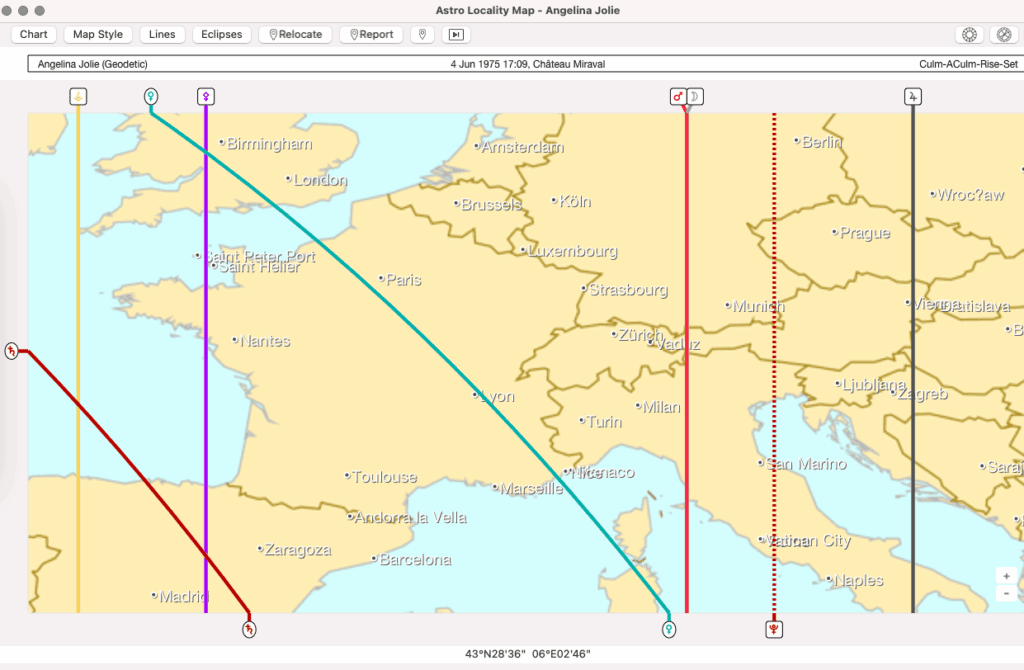This screenshot has height=670, width=1024.
Task: Open the Lines menu
Action: (162, 34)
